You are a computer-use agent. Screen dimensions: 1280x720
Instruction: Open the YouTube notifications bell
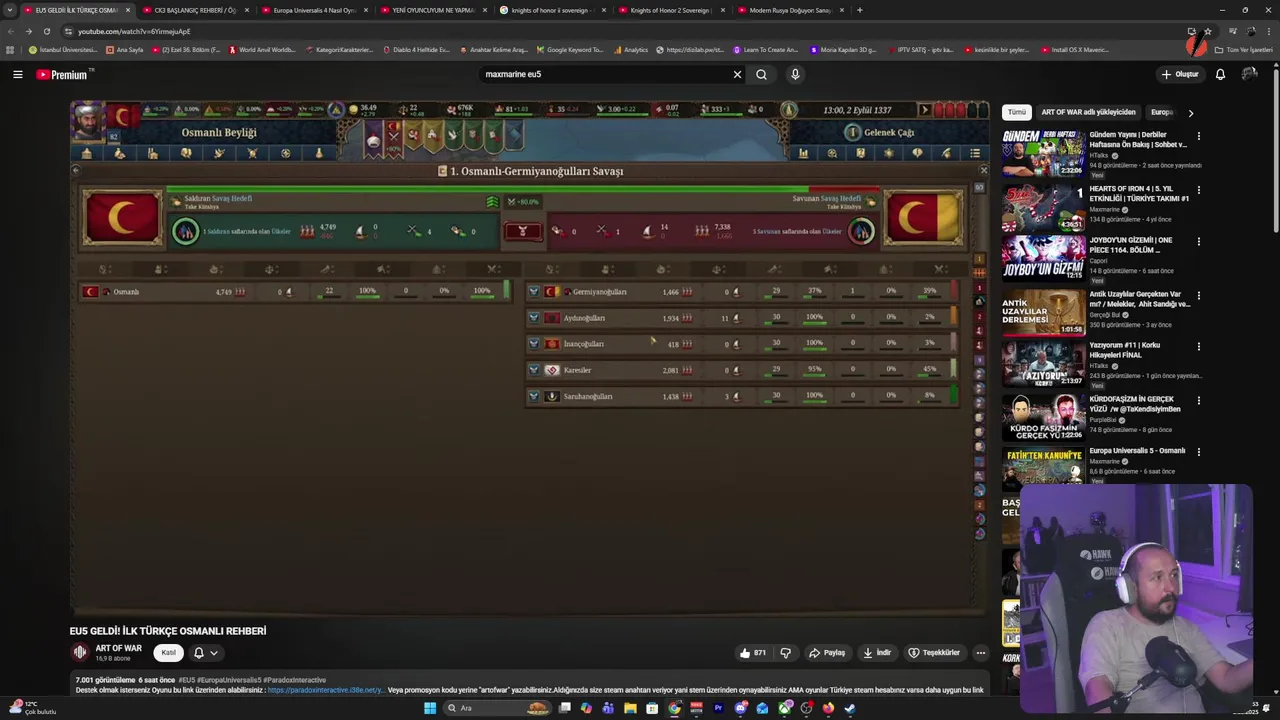(x=1220, y=74)
